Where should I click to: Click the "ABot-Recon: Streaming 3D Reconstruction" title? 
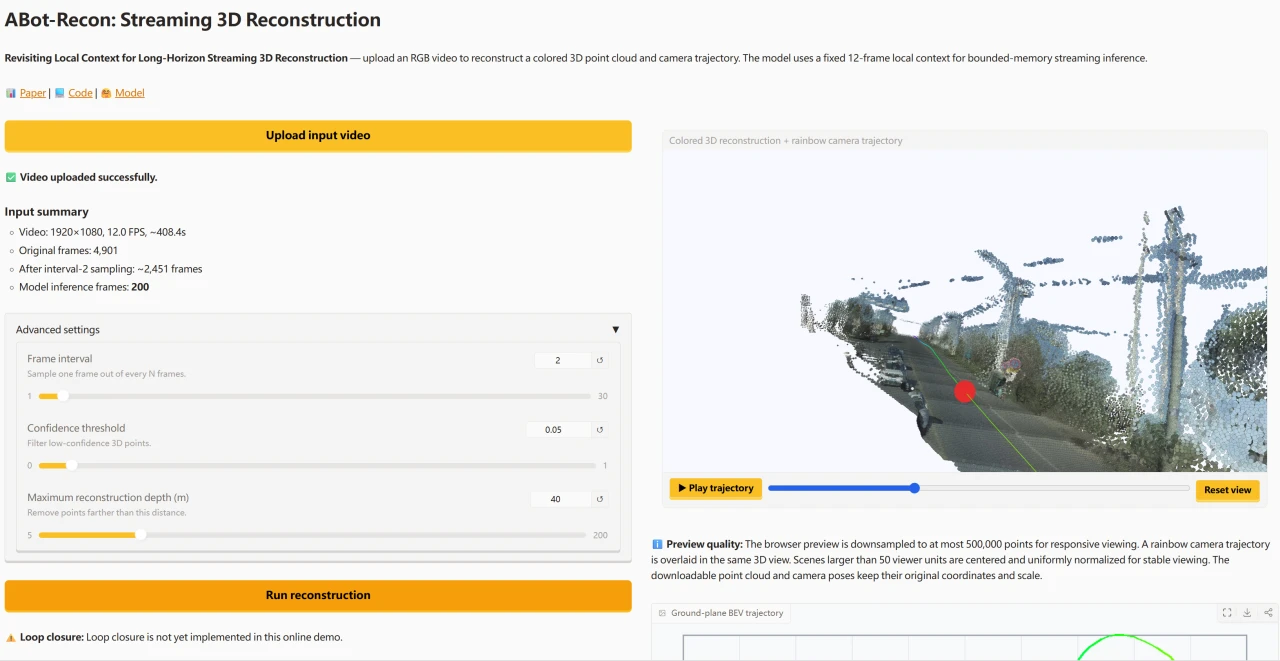click(x=193, y=20)
